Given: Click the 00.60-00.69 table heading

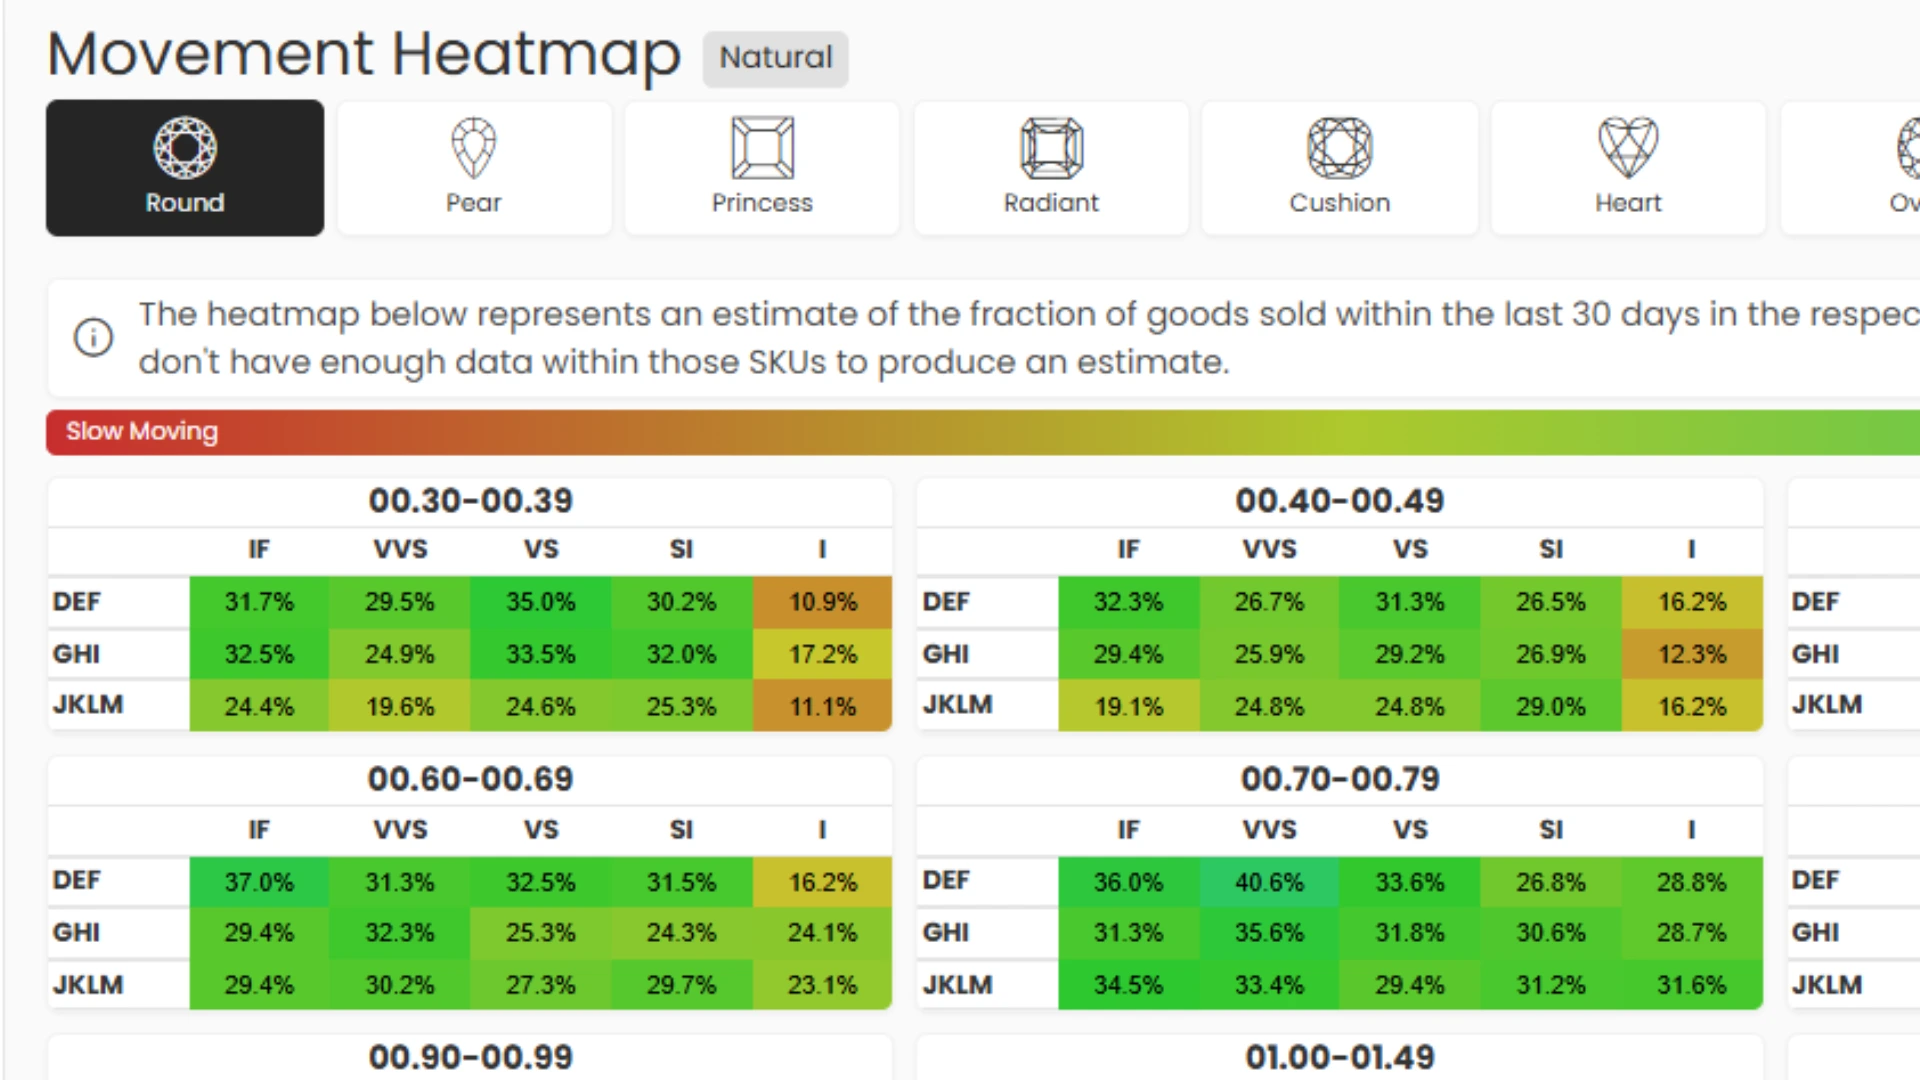Looking at the screenshot, I should (x=470, y=779).
